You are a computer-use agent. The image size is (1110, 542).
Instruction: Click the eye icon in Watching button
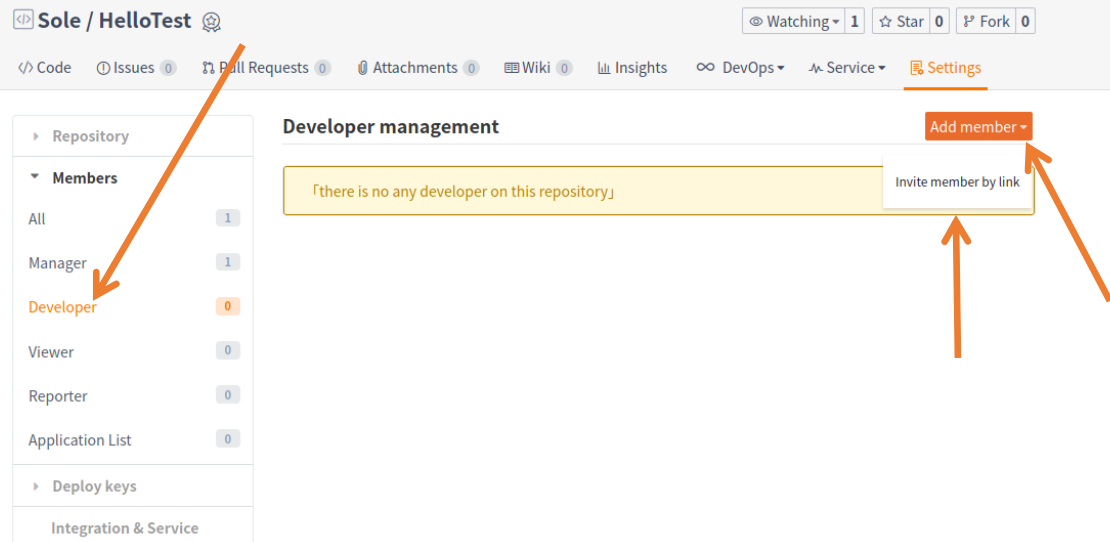[756, 22]
